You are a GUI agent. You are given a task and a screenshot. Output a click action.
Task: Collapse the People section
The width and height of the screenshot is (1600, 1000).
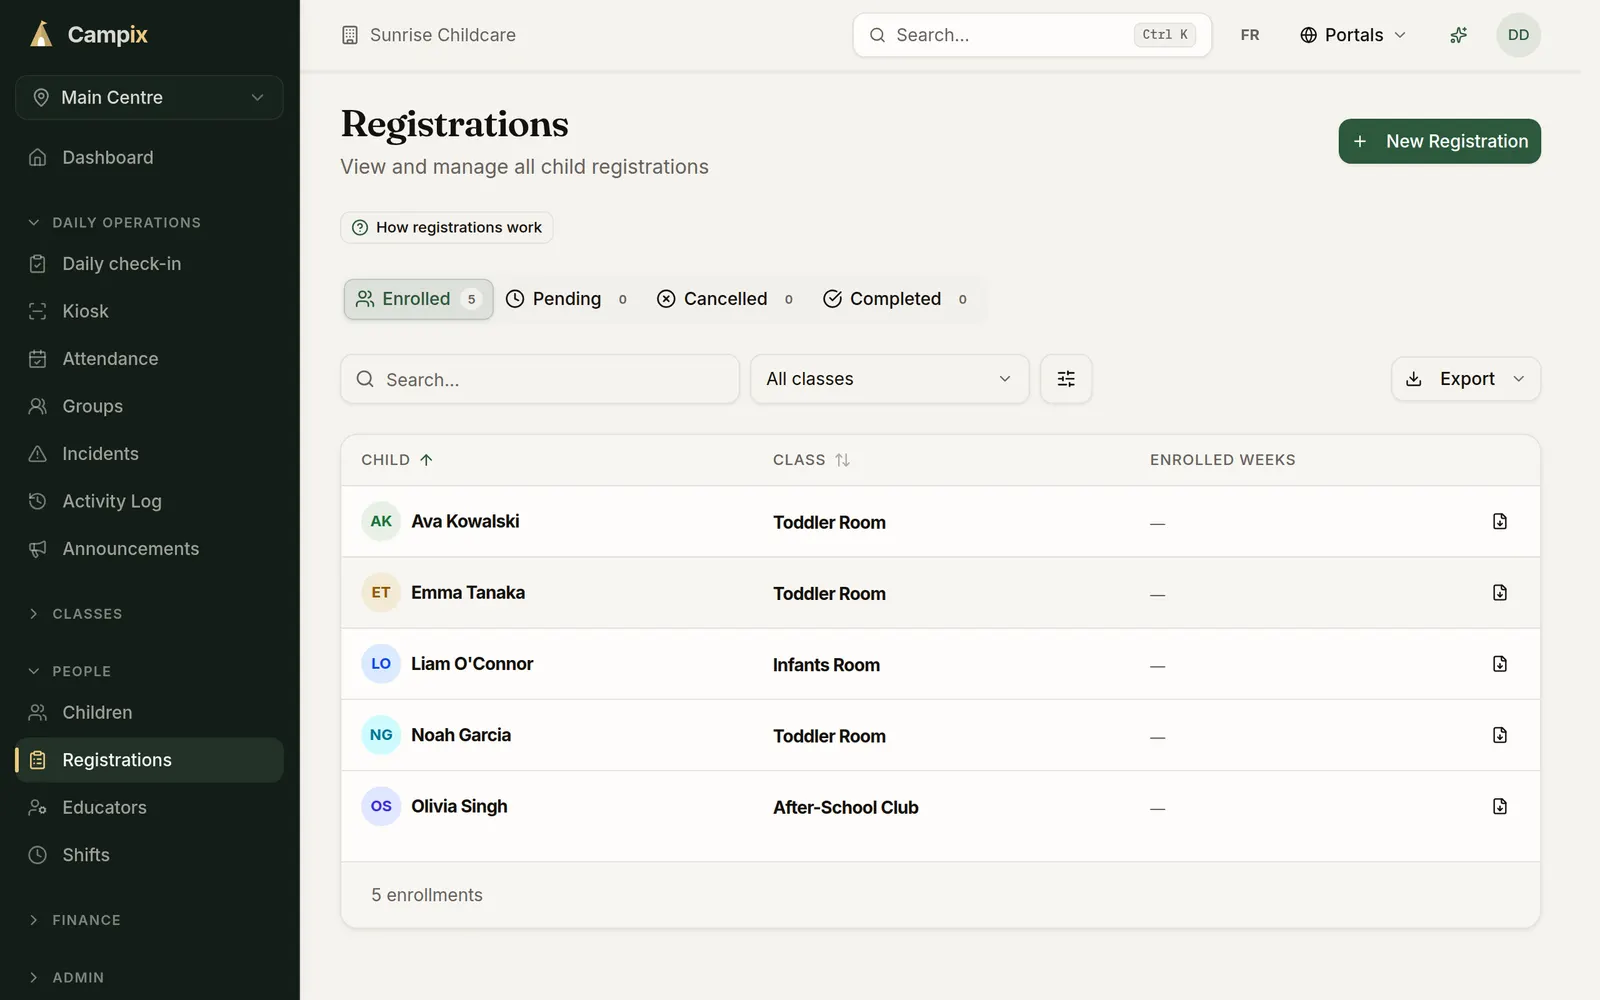(69, 671)
